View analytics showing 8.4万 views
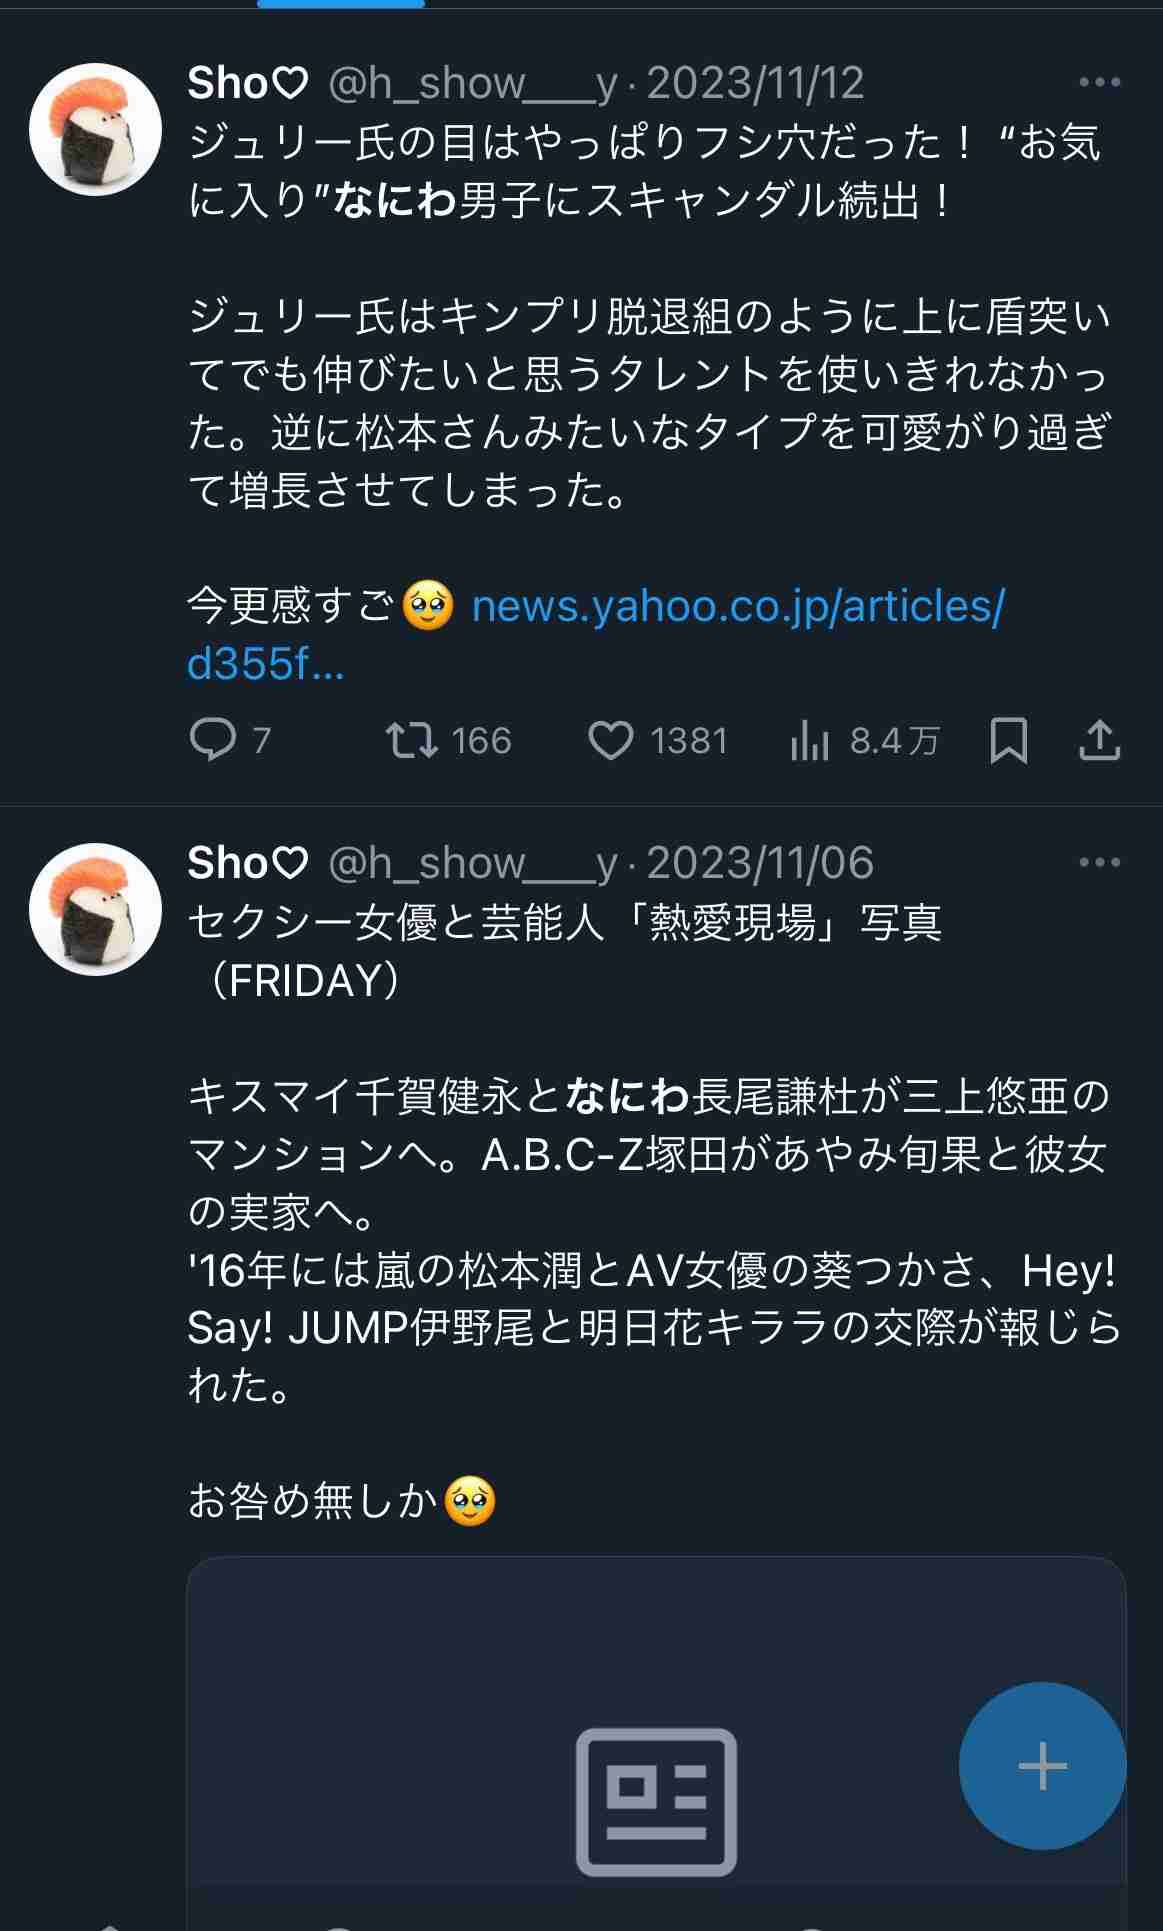The width and height of the screenshot is (1163, 1931). tap(810, 741)
